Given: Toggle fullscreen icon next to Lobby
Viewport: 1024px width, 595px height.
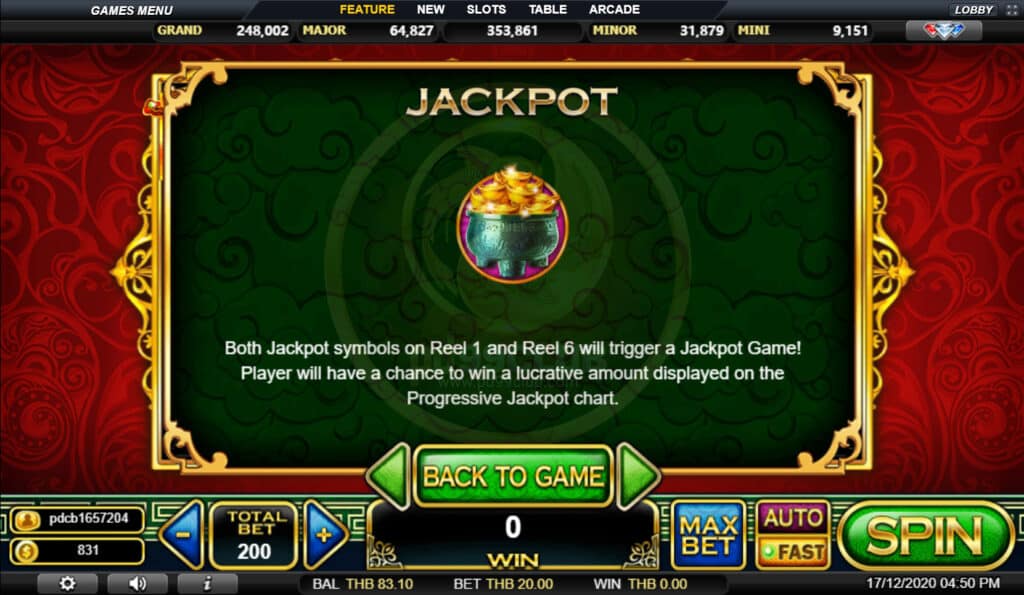Looking at the screenshot, I should click(1013, 10).
